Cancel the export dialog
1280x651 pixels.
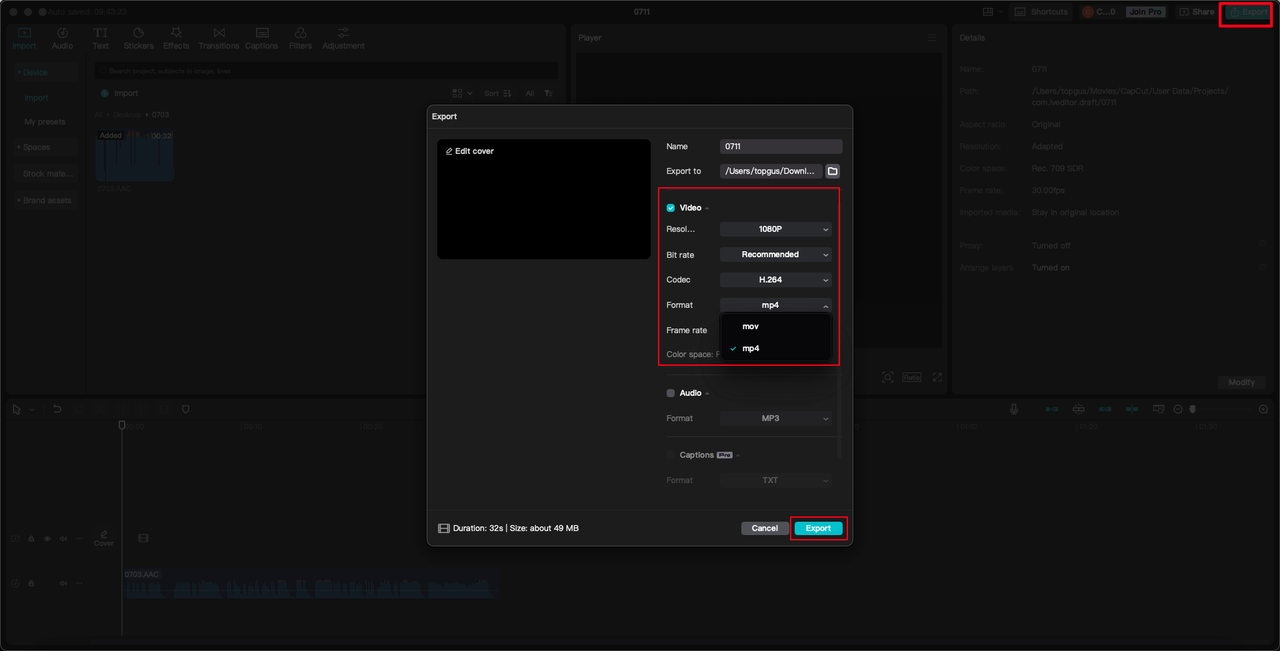pyautogui.click(x=765, y=528)
